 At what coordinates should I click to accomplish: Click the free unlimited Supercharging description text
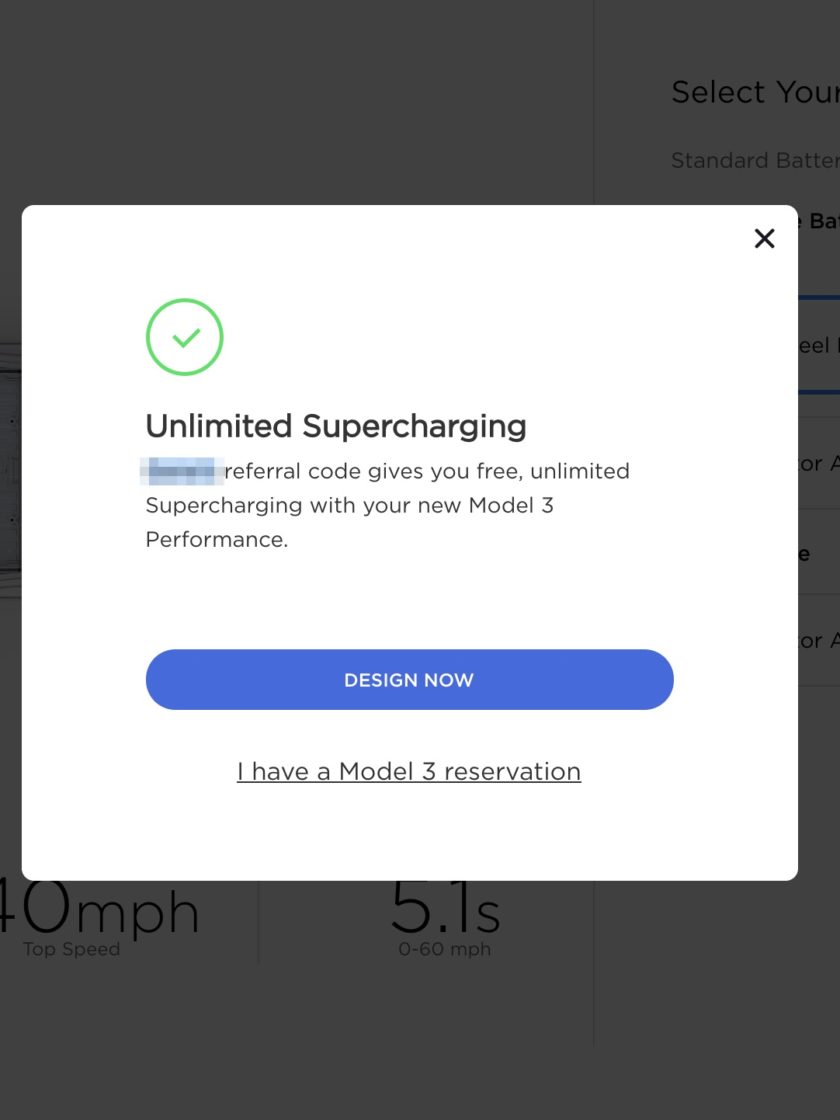click(x=387, y=505)
